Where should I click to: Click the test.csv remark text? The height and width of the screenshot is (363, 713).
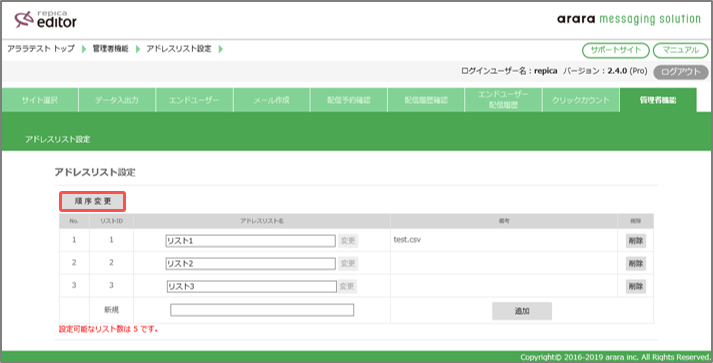click(407, 240)
